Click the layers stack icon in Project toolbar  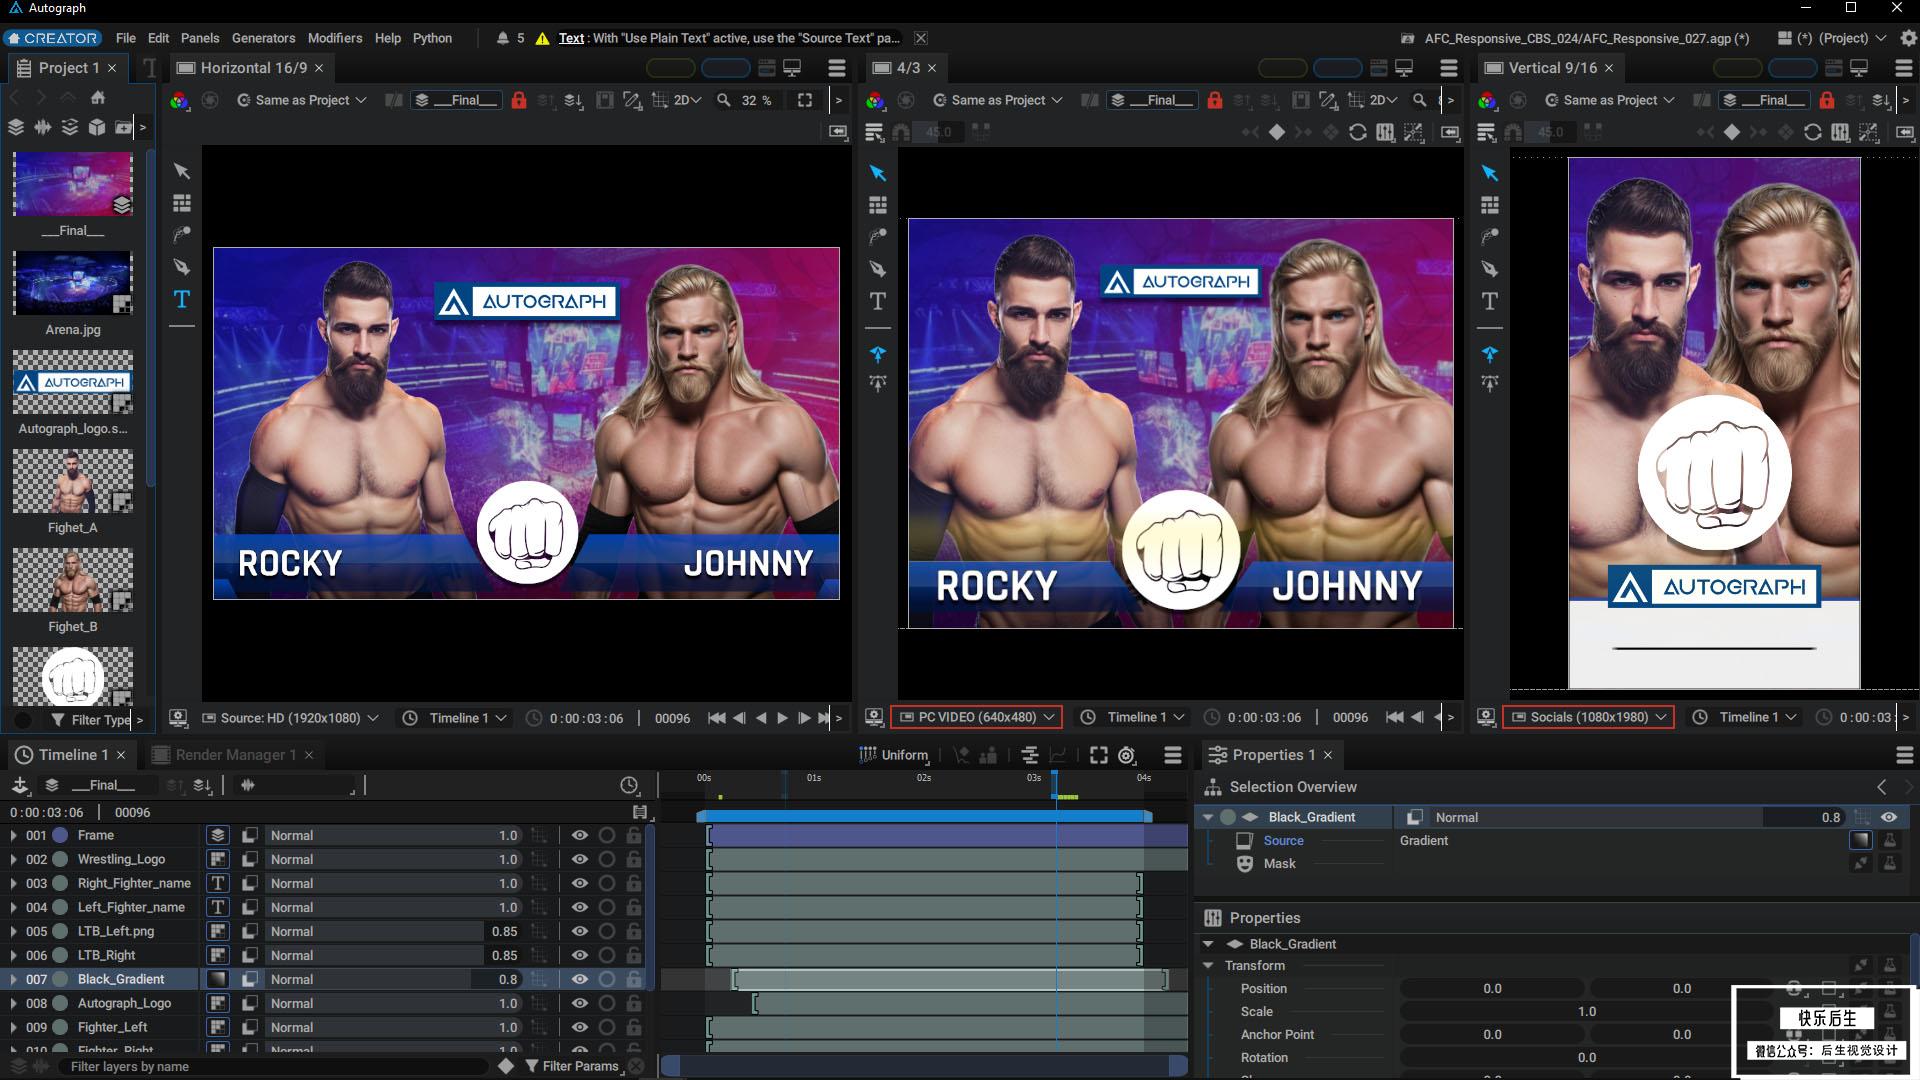click(16, 127)
